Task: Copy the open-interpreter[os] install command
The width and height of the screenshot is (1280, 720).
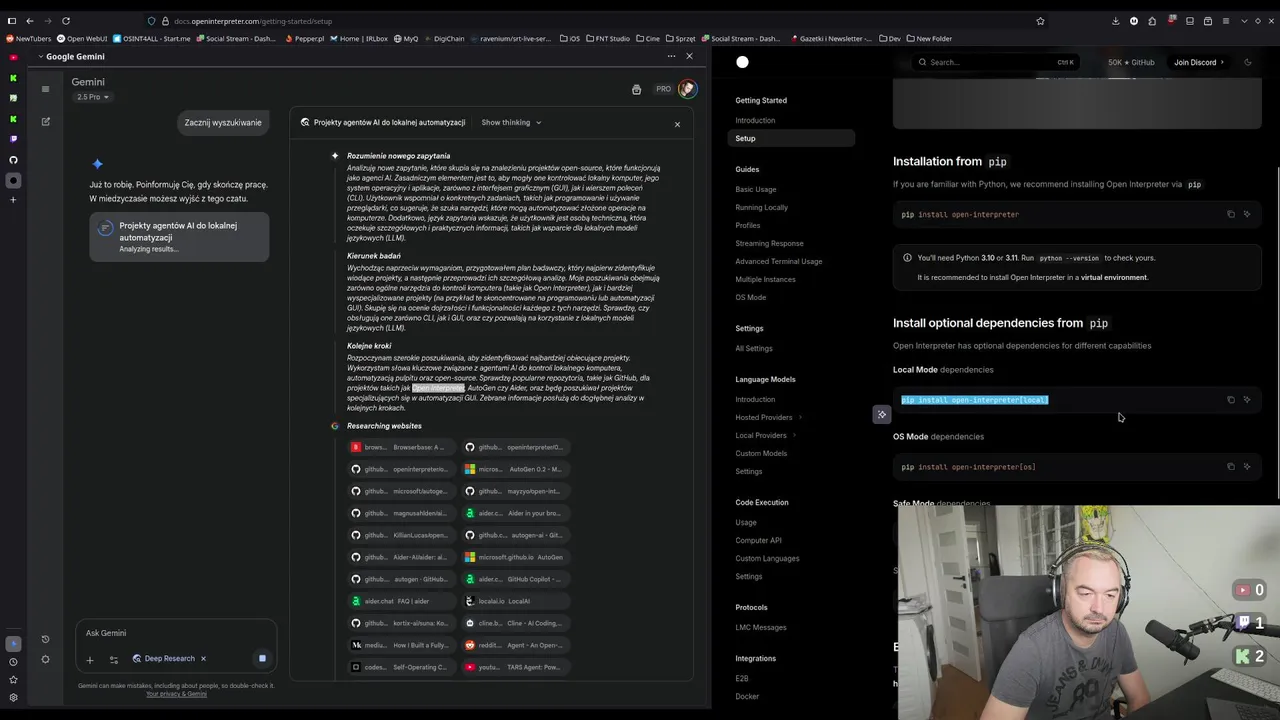Action: [1231, 466]
